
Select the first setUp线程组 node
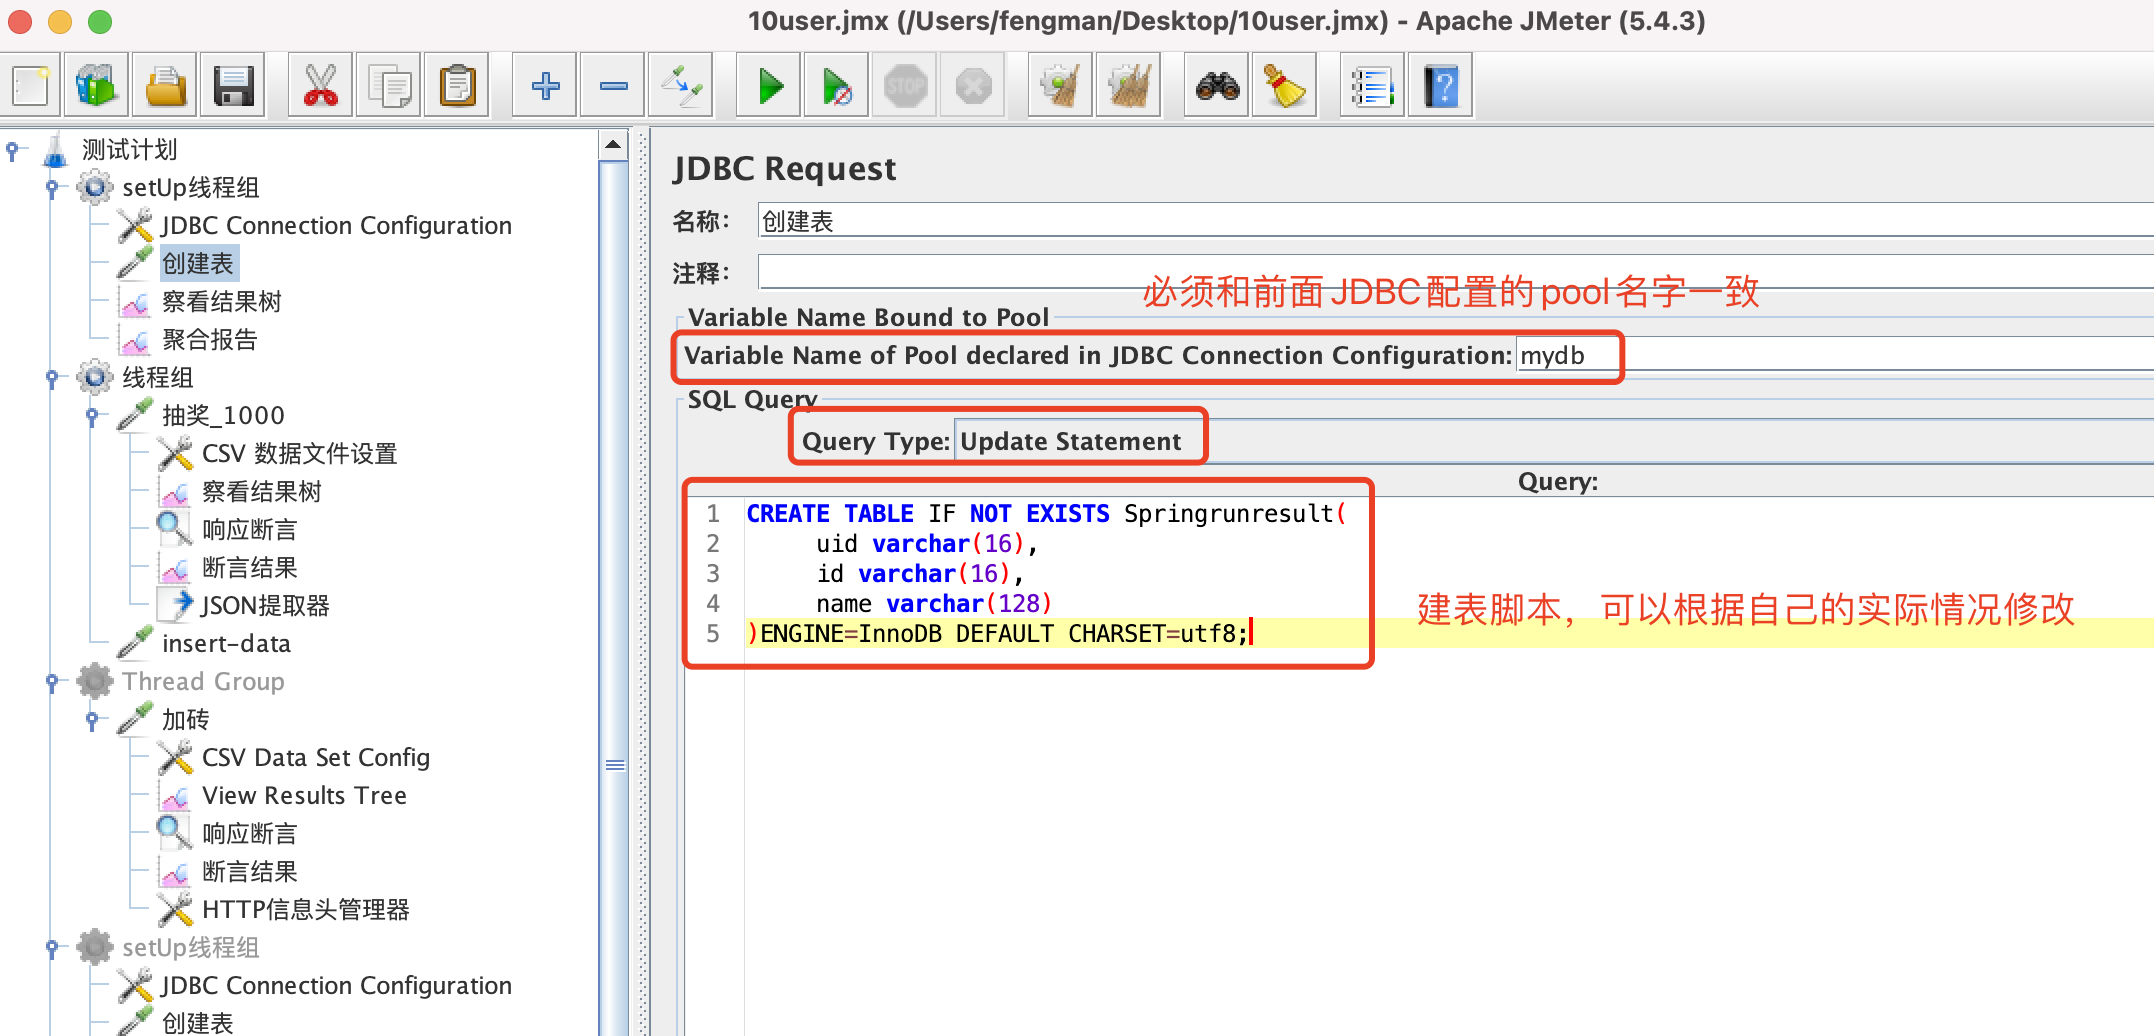tap(190, 188)
